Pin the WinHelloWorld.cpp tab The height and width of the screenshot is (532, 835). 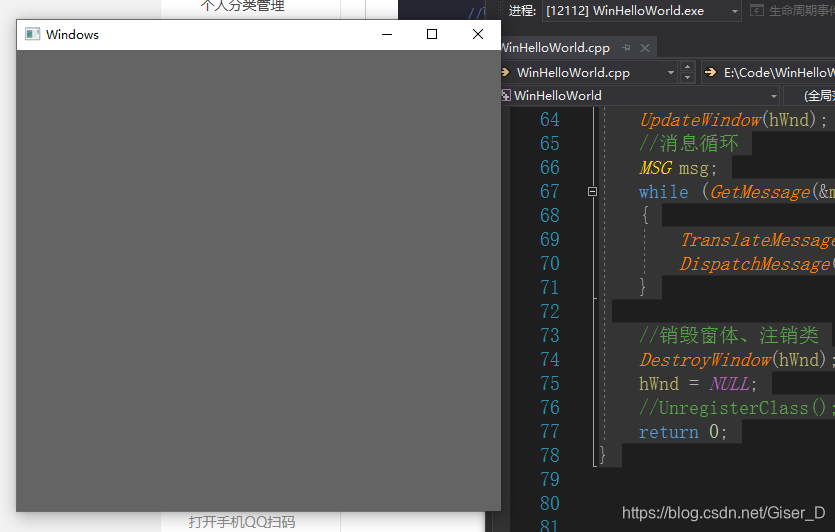coord(627,48)
